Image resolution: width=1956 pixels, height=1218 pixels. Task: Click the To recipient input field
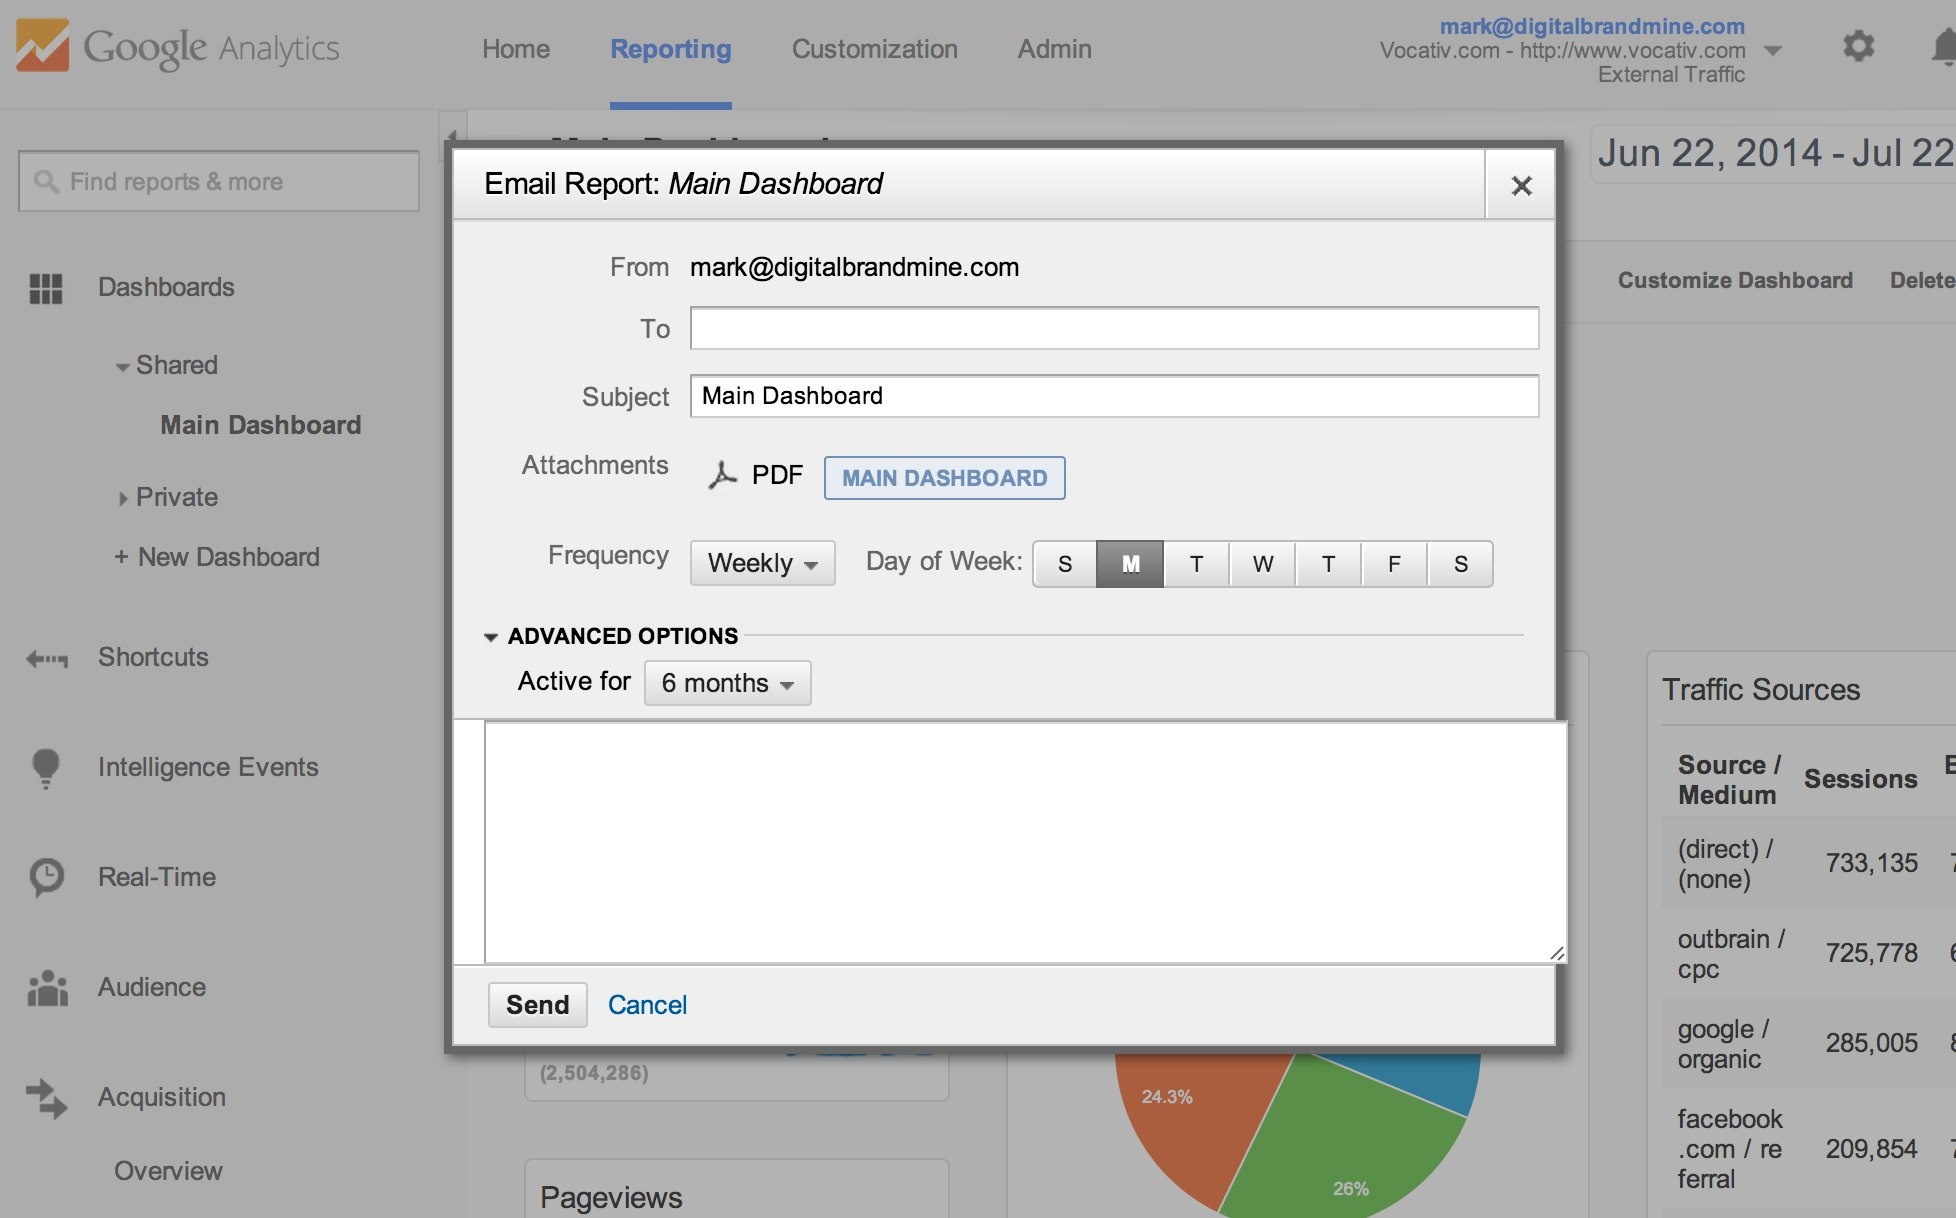[x=1113, y=329]
